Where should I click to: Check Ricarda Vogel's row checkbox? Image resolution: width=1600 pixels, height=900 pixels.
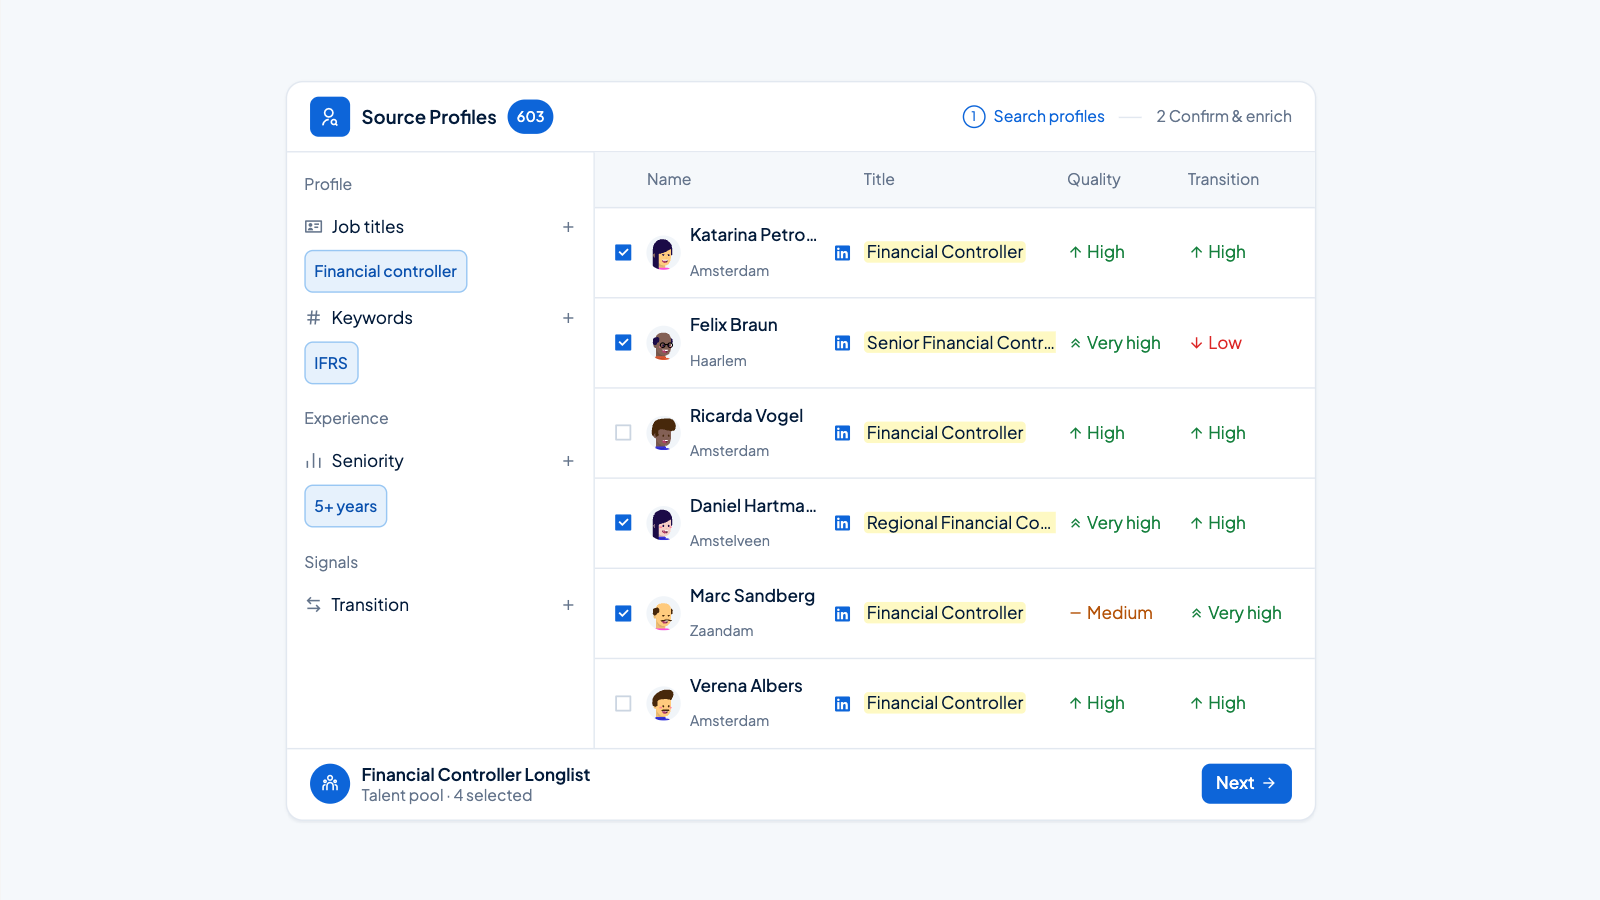click(x=623, y=433)
